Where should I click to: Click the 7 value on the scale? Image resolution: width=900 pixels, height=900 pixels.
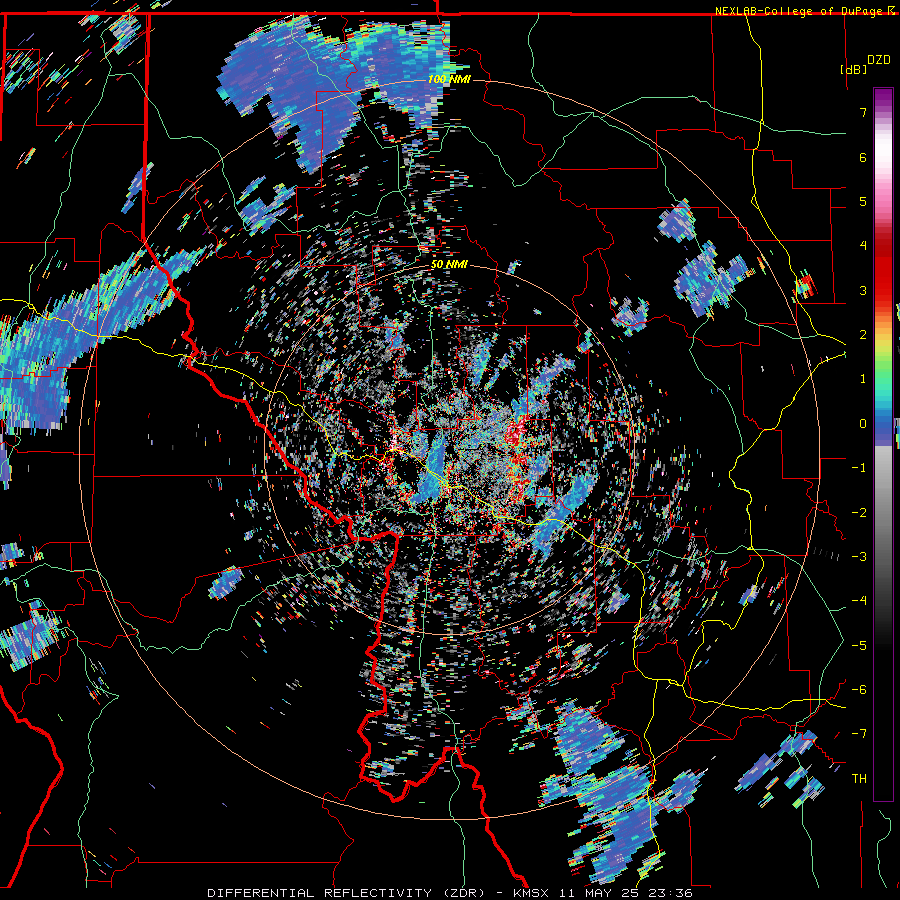click(x=863, y=112)
